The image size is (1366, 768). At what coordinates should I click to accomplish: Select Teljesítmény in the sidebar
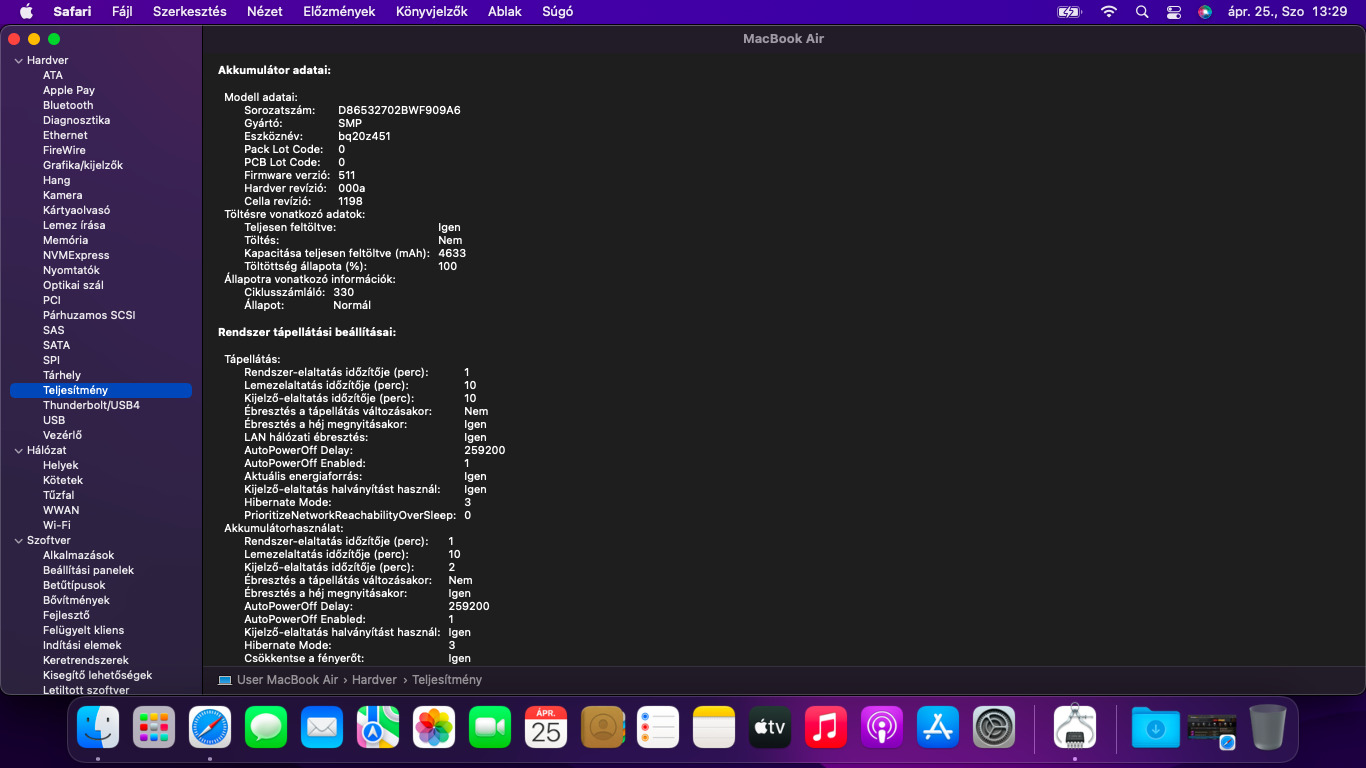pos(100,390)
